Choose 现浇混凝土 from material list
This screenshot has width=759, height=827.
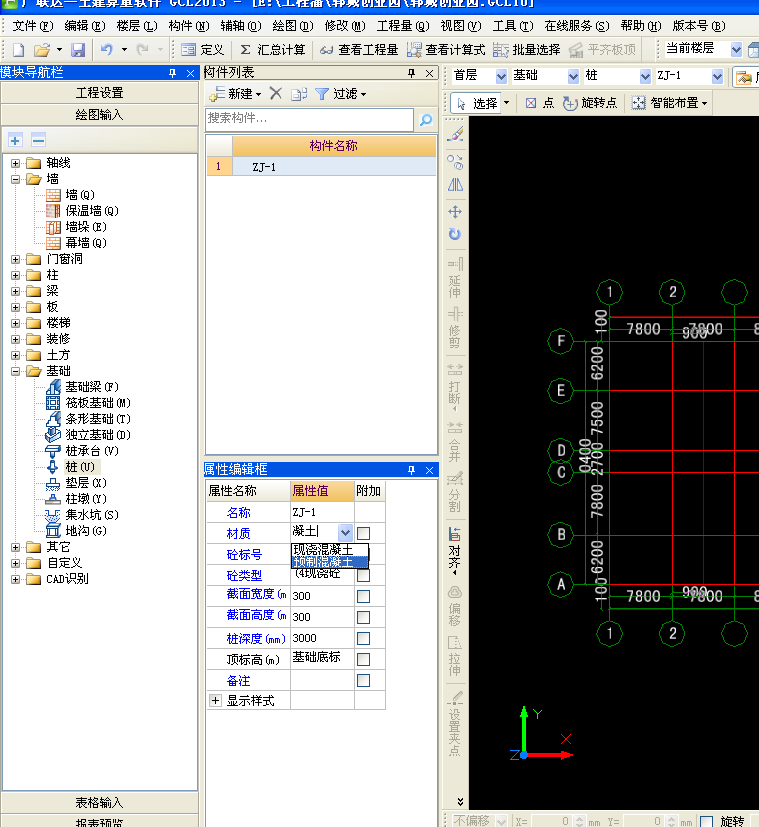330,550
